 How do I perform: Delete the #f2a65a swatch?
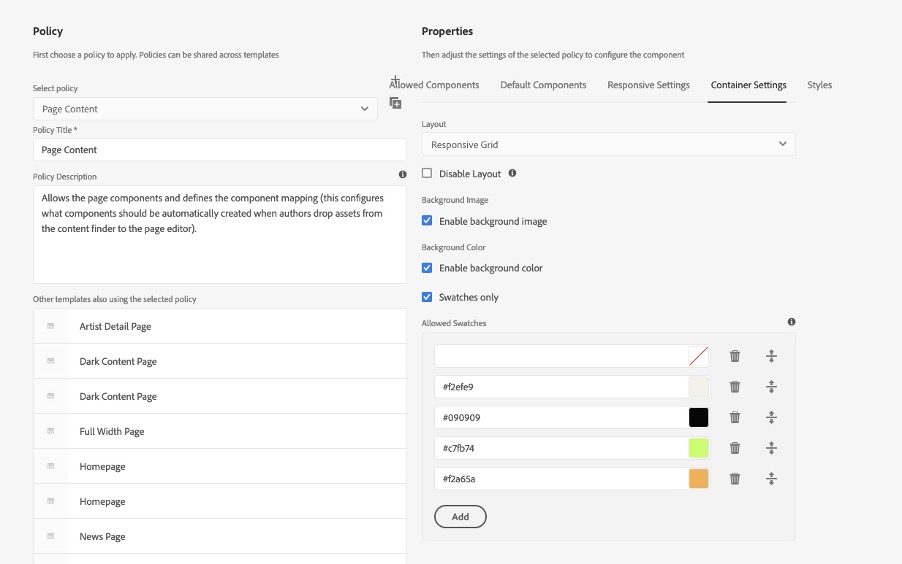point(735,478)
